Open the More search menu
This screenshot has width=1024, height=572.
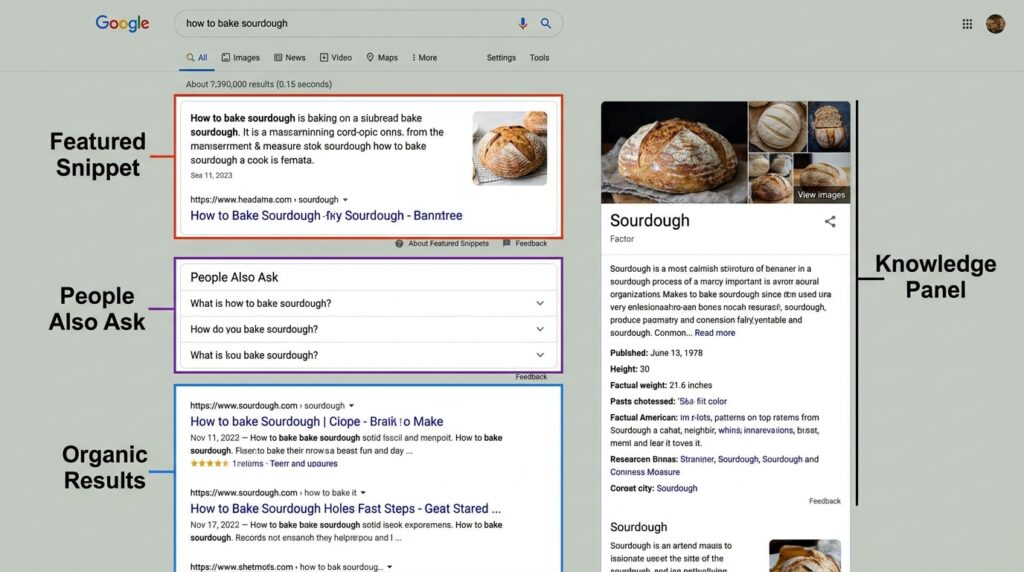424,57
